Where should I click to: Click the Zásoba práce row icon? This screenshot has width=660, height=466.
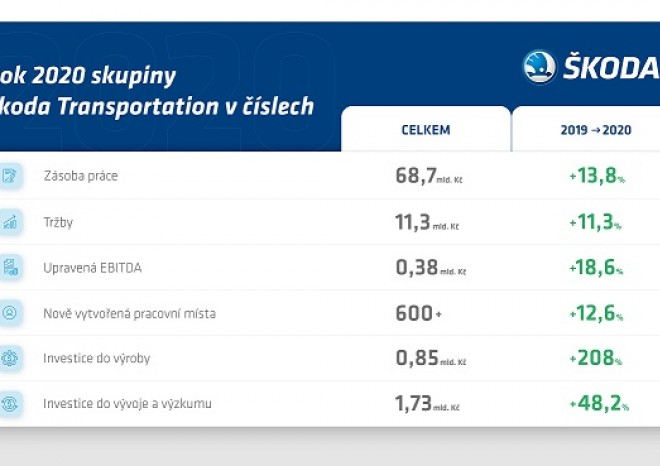click(x=10, y=176)
